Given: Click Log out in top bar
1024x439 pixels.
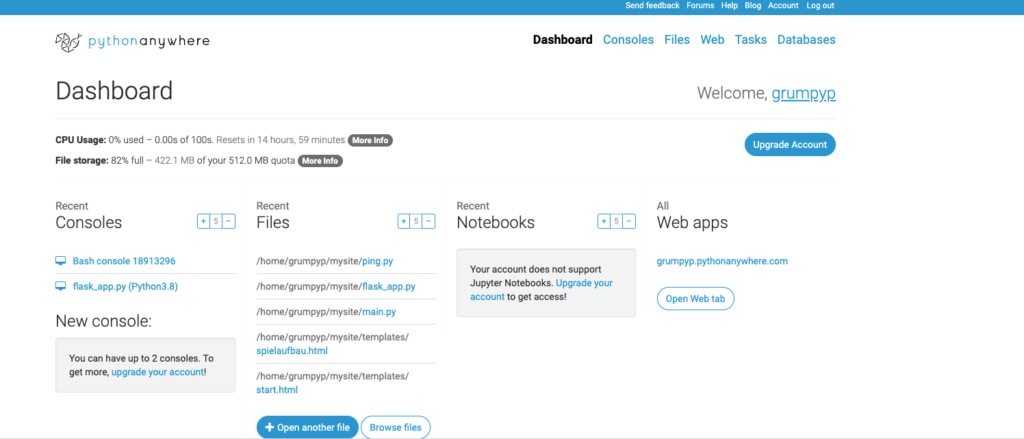Looking at the screenshot, I should coord(820,6).
